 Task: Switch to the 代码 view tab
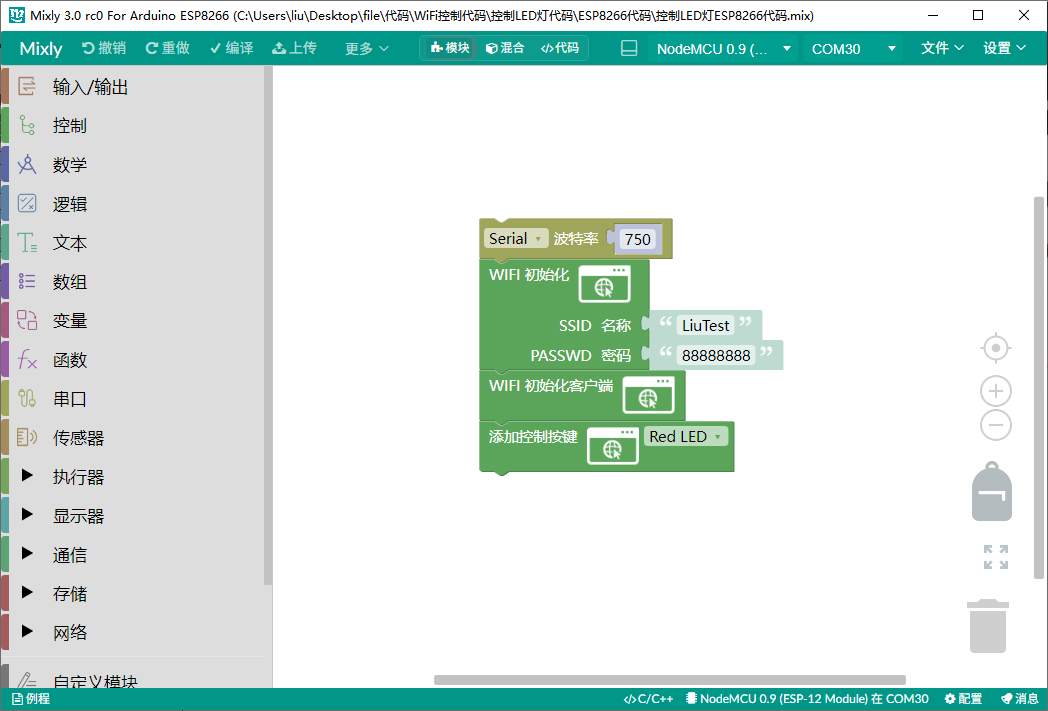pos(560,47)
